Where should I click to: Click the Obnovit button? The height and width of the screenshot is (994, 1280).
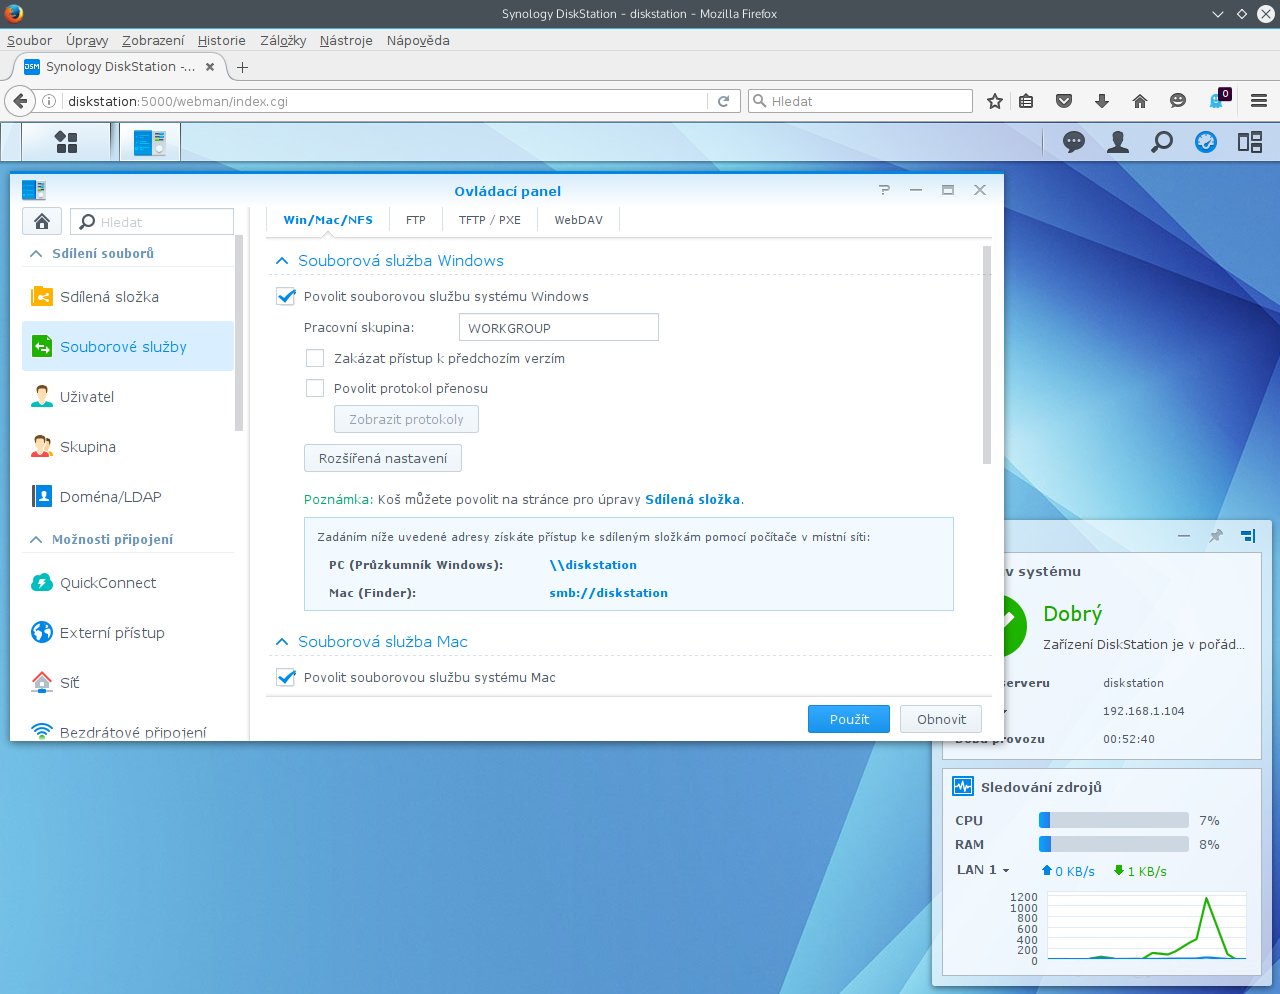(941, 719)
